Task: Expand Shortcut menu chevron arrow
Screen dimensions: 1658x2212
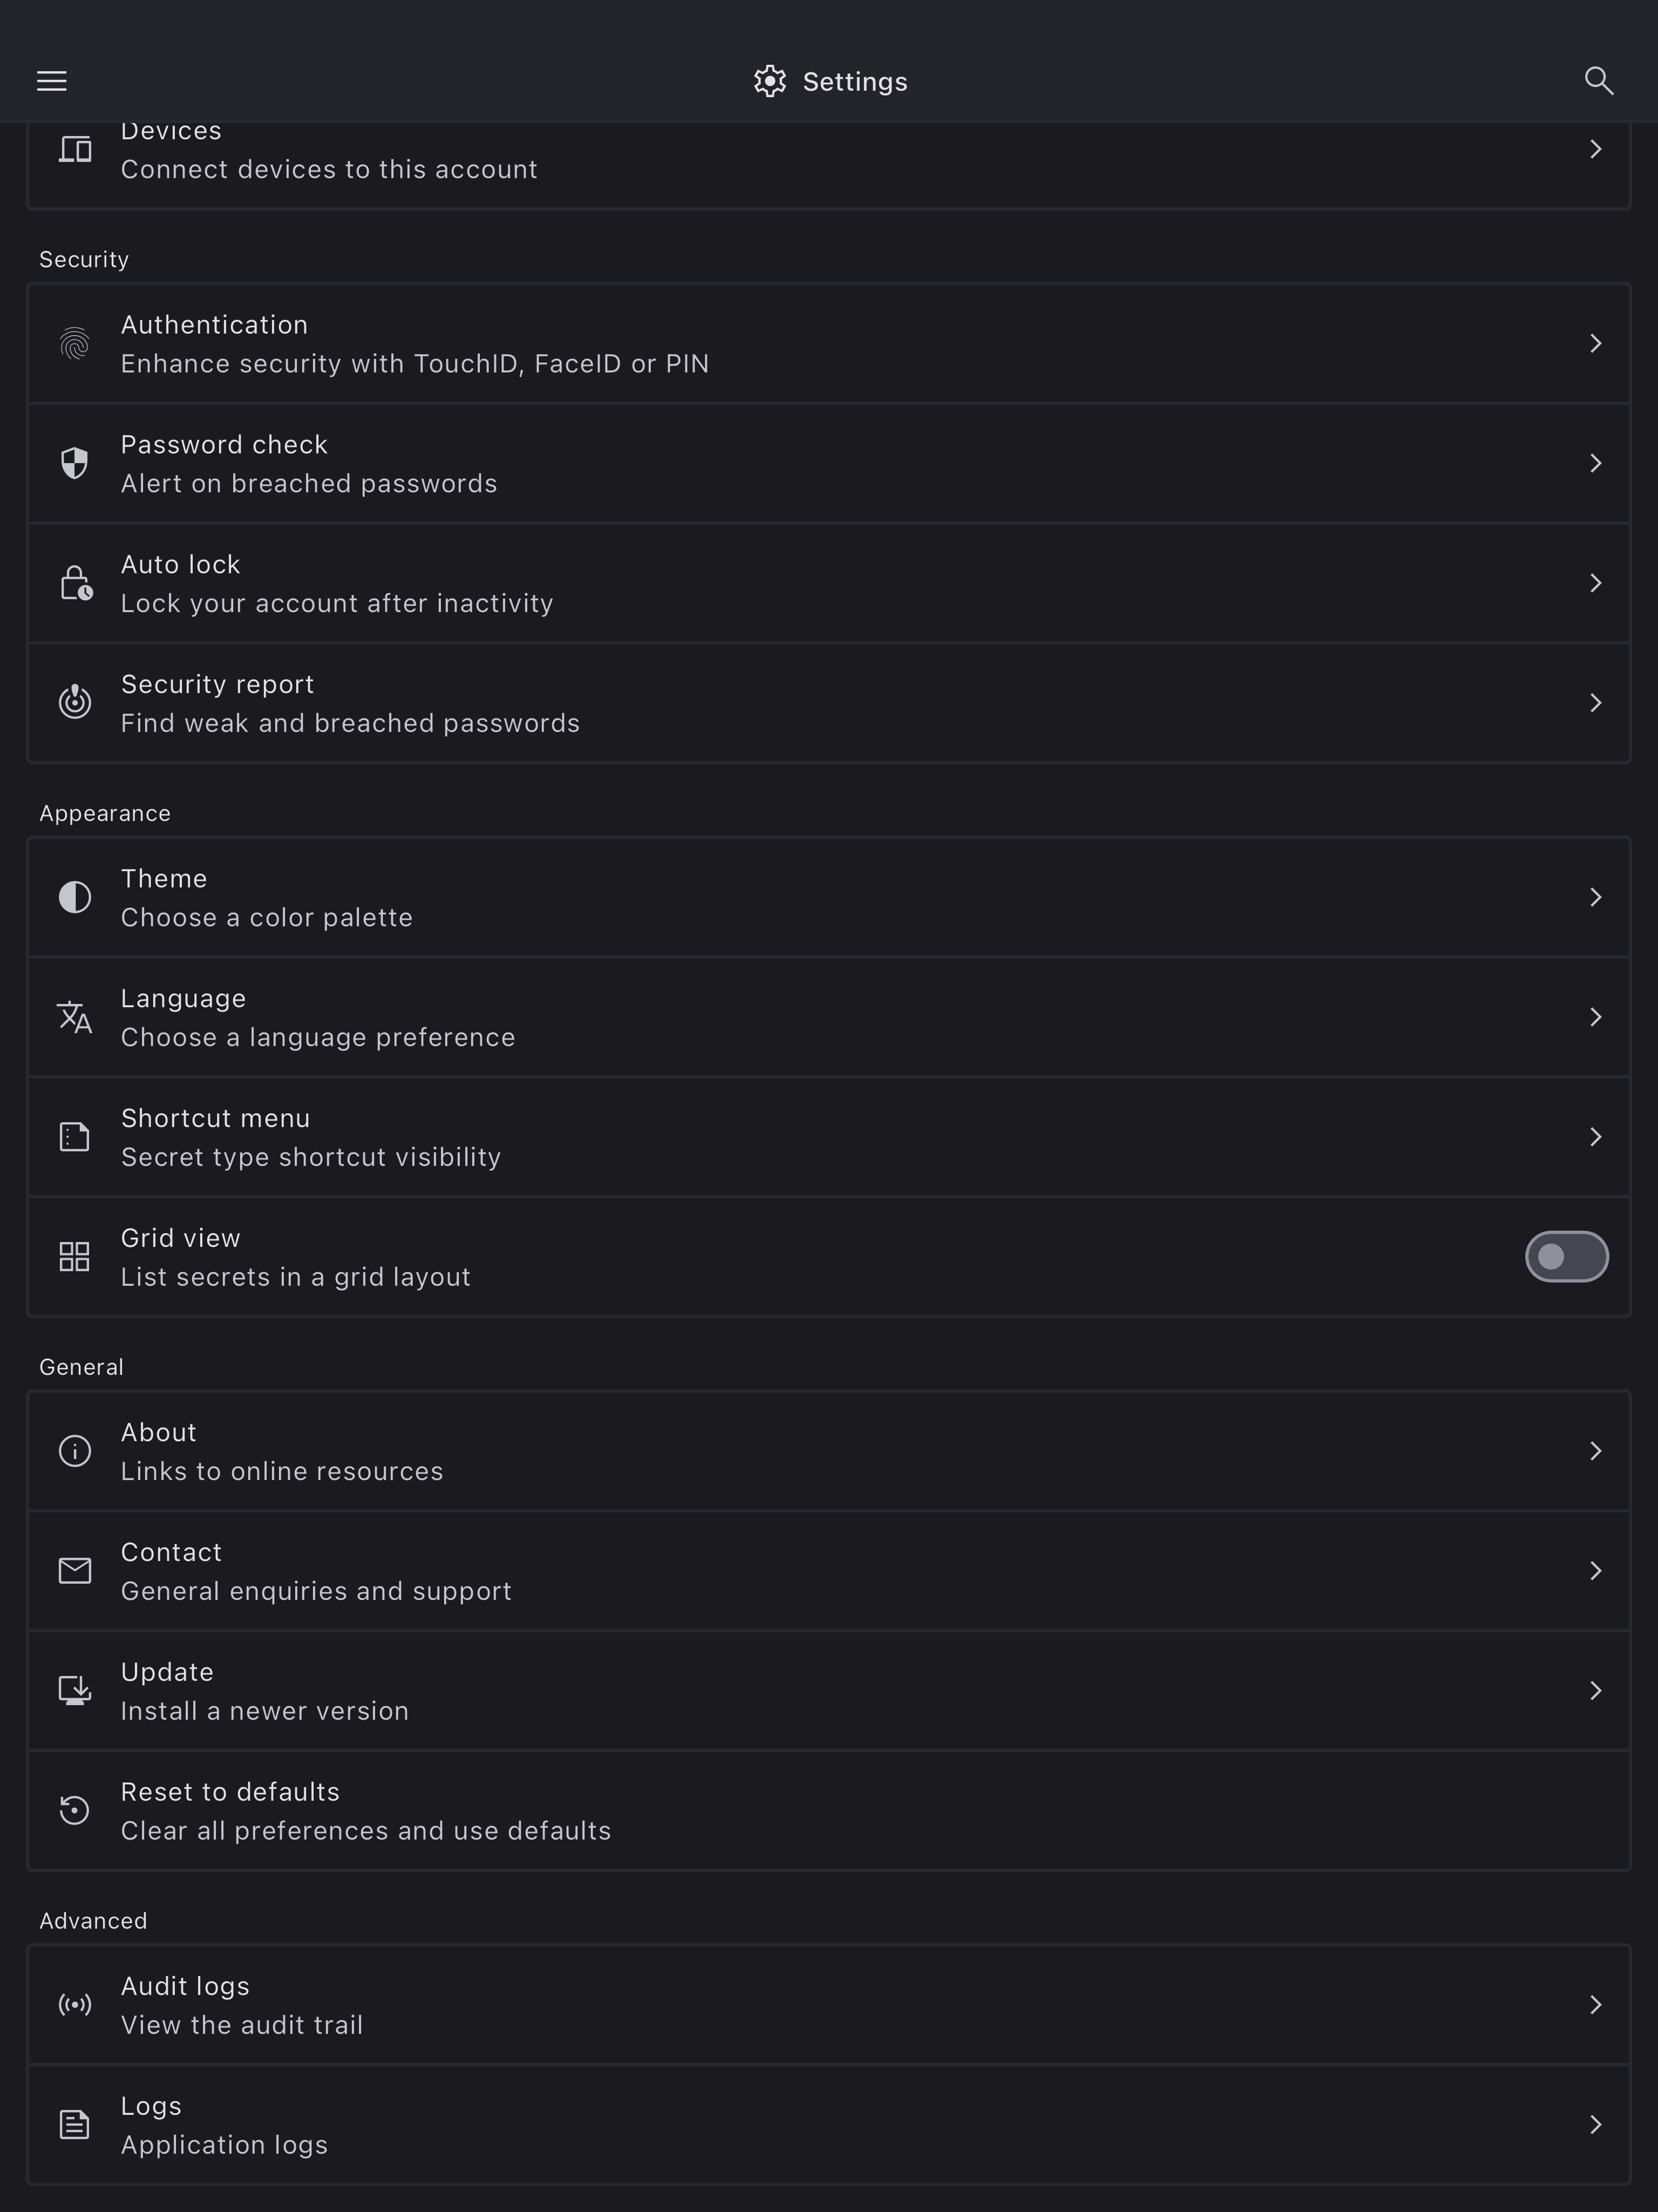Action: coord(1595,1137)
